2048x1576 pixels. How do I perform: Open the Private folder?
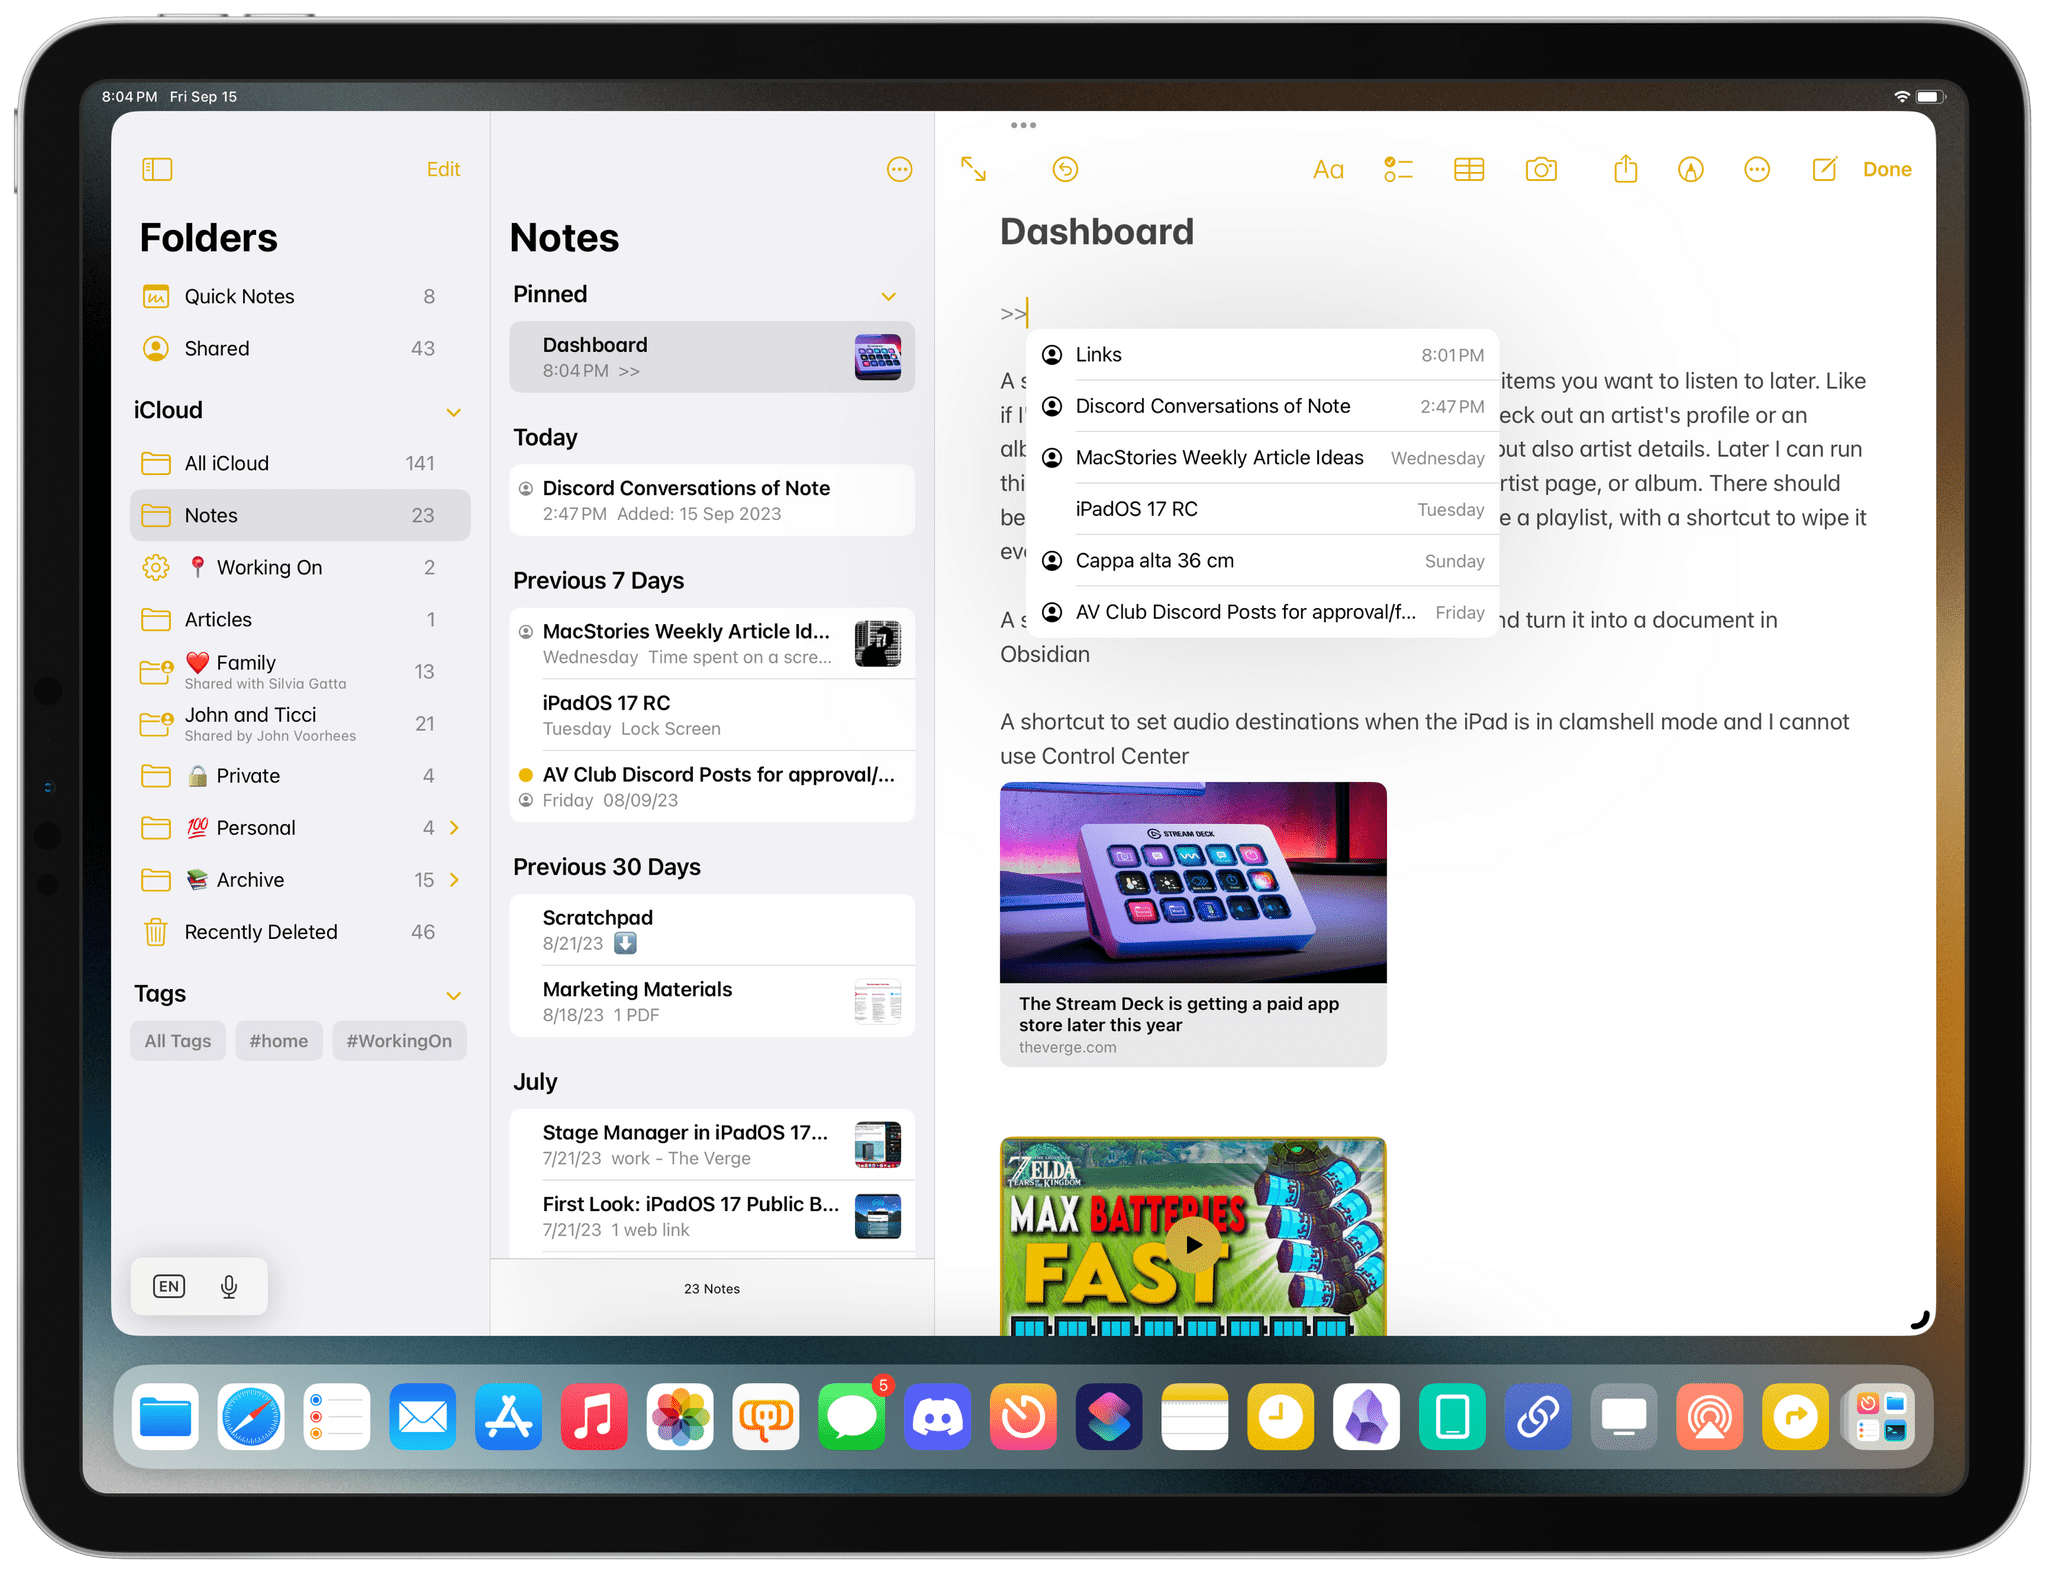(x=300, y=775)
